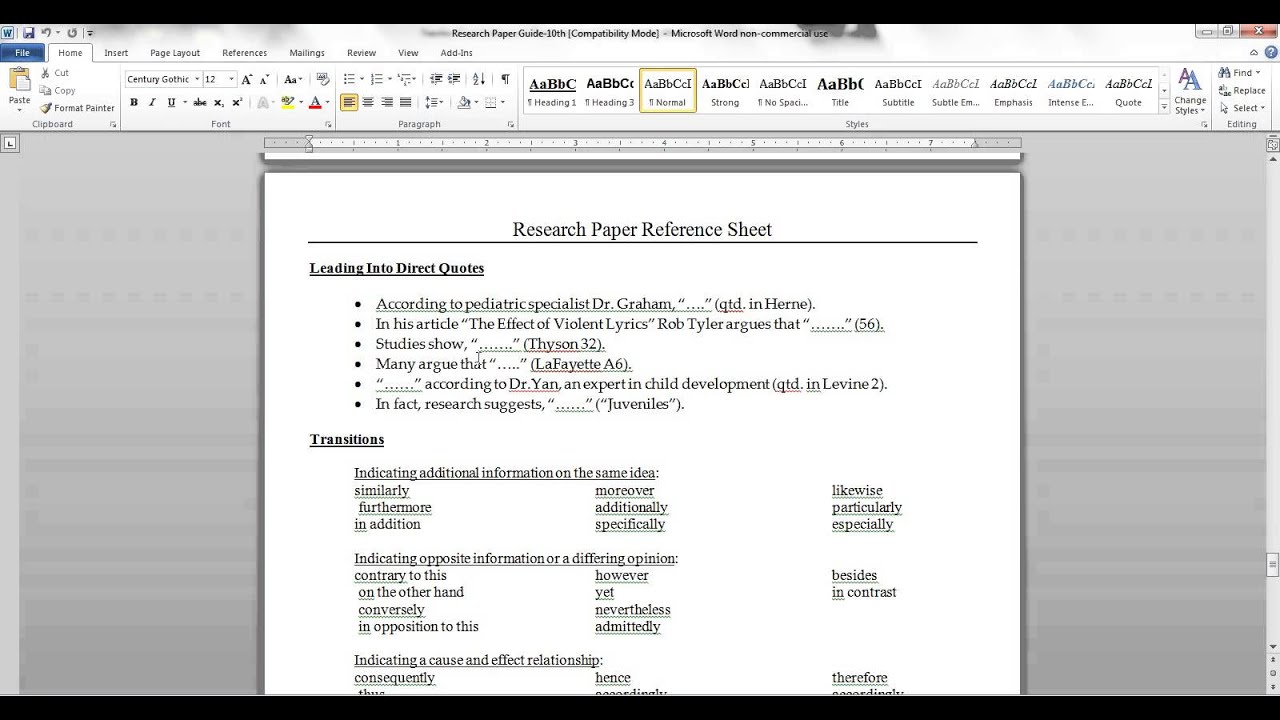Click the Shading paint bucket color
Image resolution: width=1280 pixels, height=720 pixels.
pos(462,102)
